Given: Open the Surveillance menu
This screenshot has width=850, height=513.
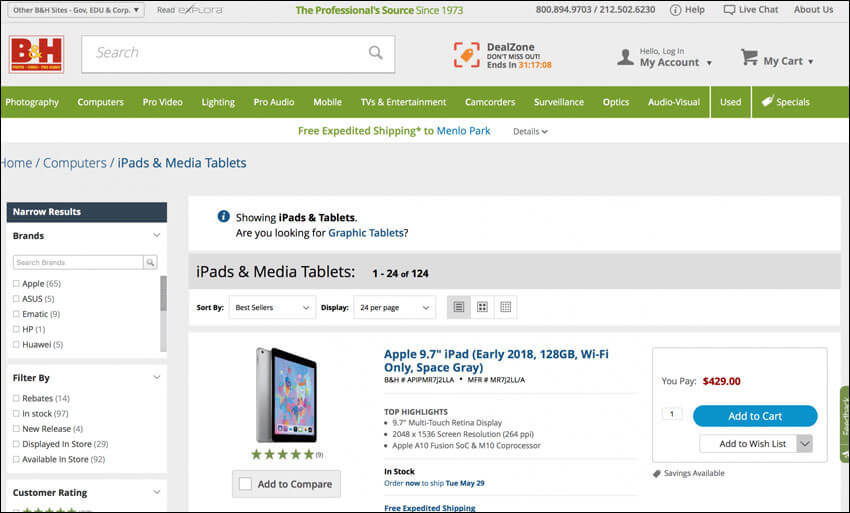Looking at the screenshot, I should pos(559,102).
